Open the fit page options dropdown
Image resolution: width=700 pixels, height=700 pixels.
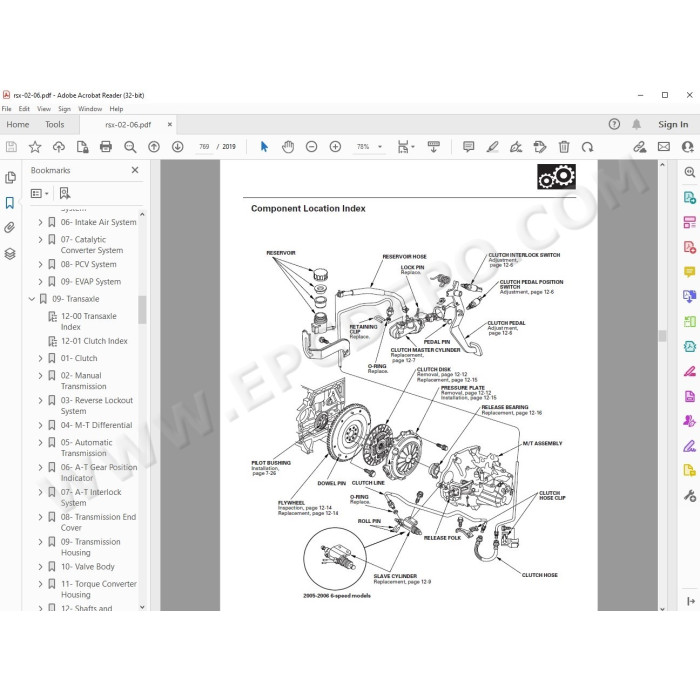(405, 146)
